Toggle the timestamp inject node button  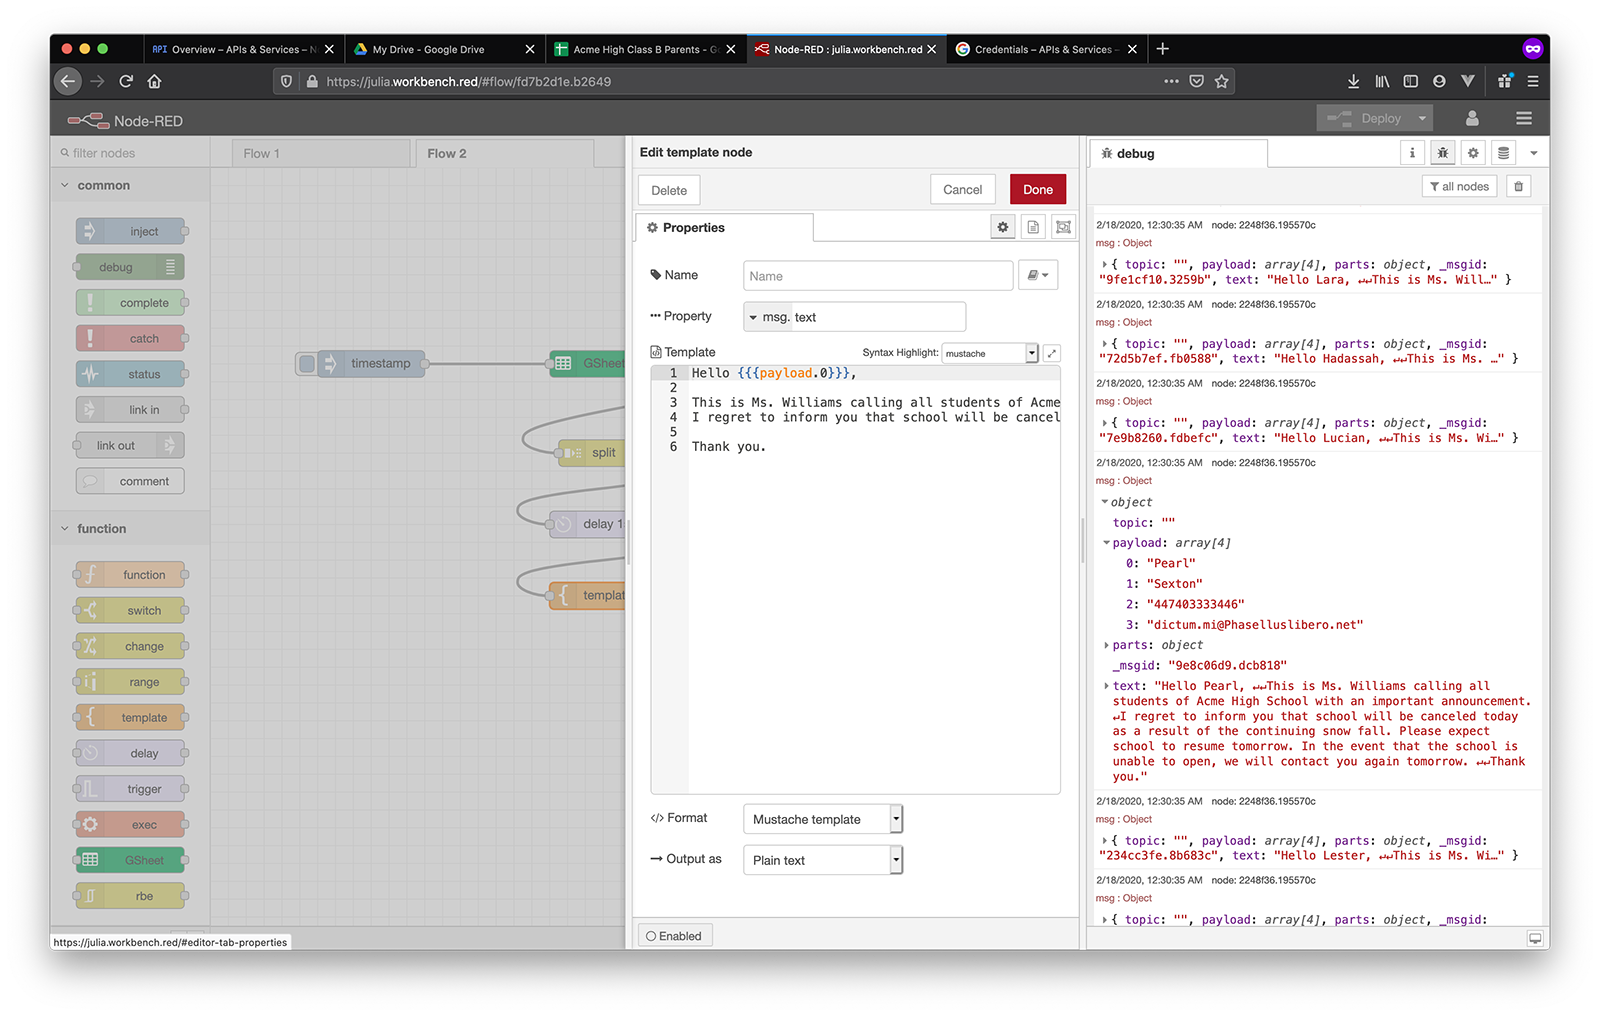(x=307, y=363)
